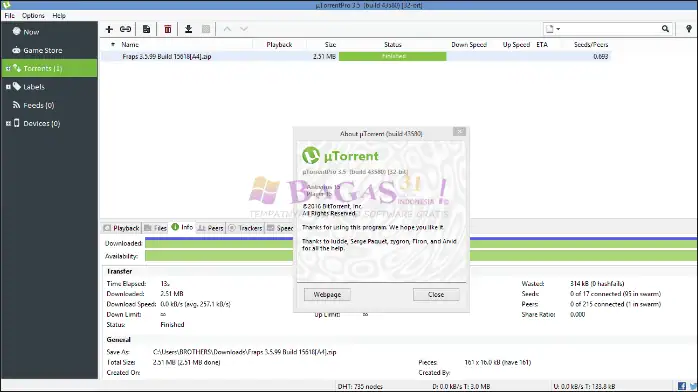Viewport: 698px width, 392px height.
Task: Expand the Devices tree node
Action: pyautogui.click(x=8, y=123)
